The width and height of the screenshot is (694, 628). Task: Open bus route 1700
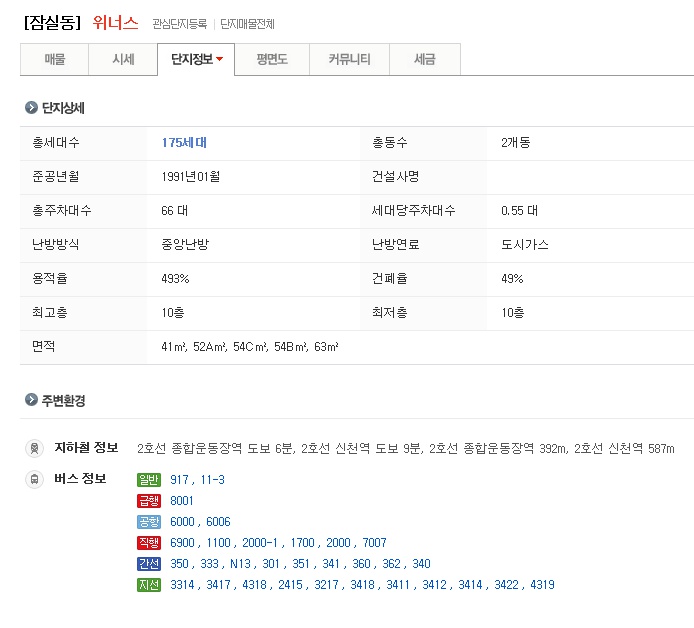302,543
